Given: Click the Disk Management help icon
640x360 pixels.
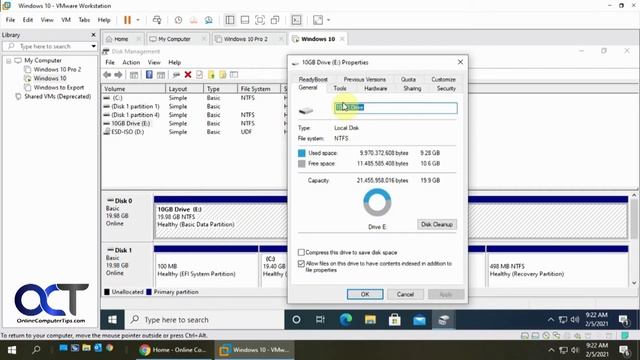Looking at the screenshot, I should [149, 75].
